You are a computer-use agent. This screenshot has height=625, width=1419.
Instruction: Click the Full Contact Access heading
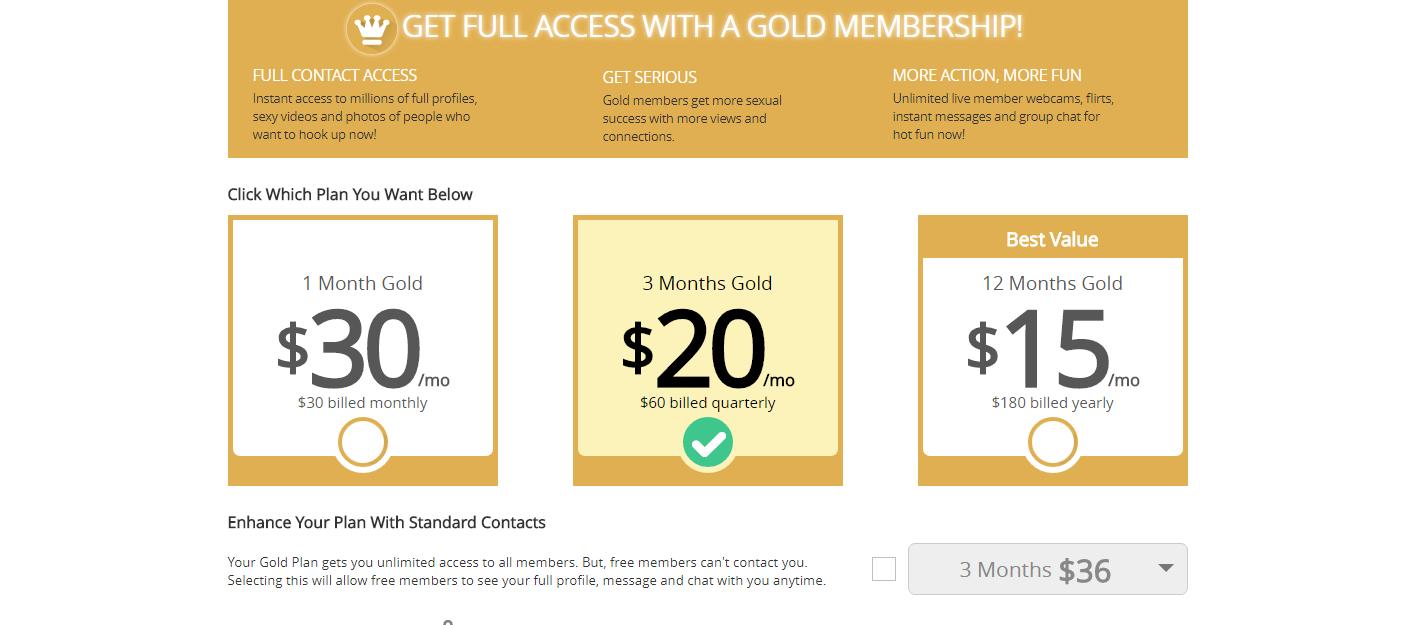coord(335,75)
